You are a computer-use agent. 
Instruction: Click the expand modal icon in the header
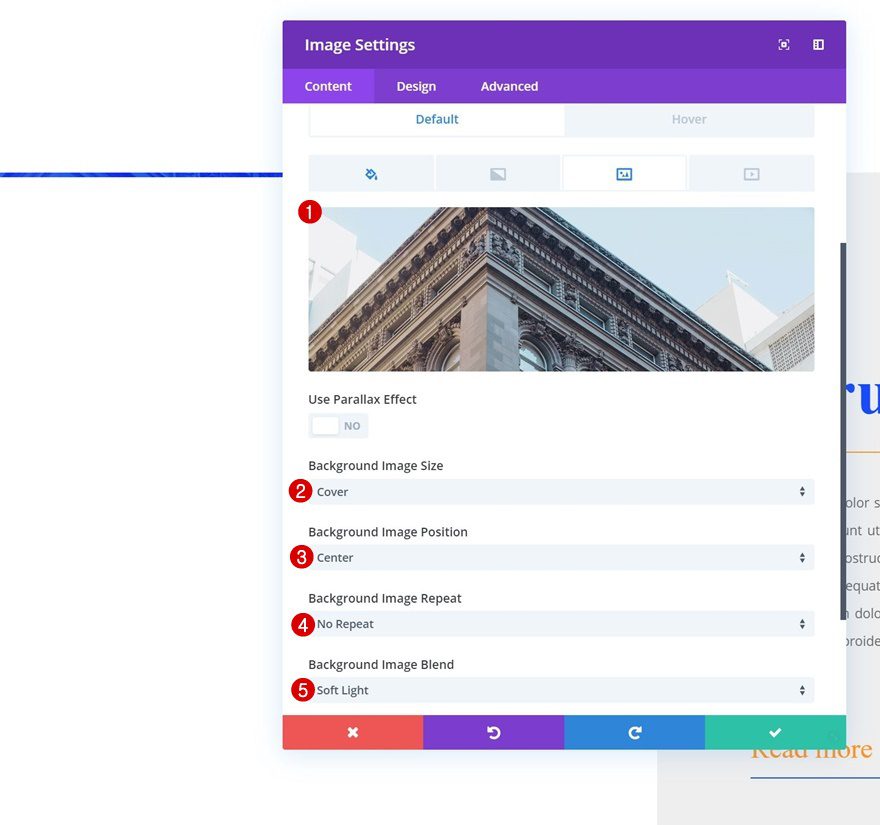(x=783, y=44)
